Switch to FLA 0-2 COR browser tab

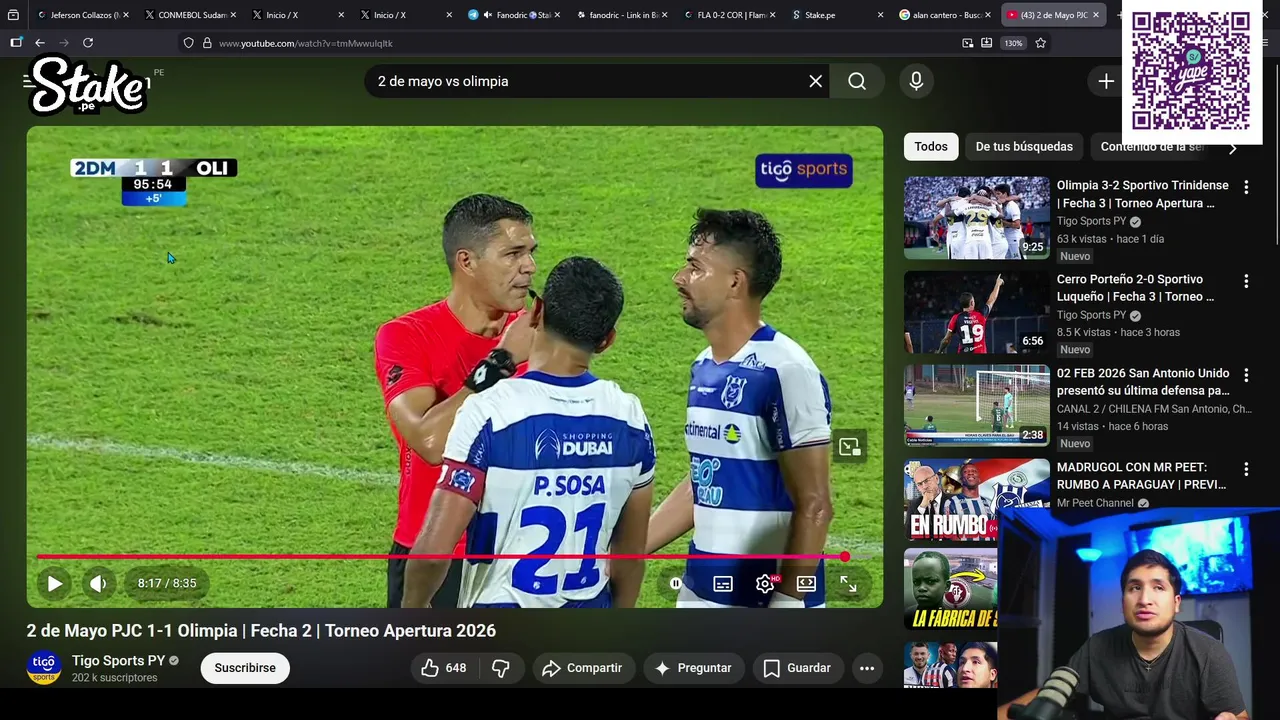[728, 15]
